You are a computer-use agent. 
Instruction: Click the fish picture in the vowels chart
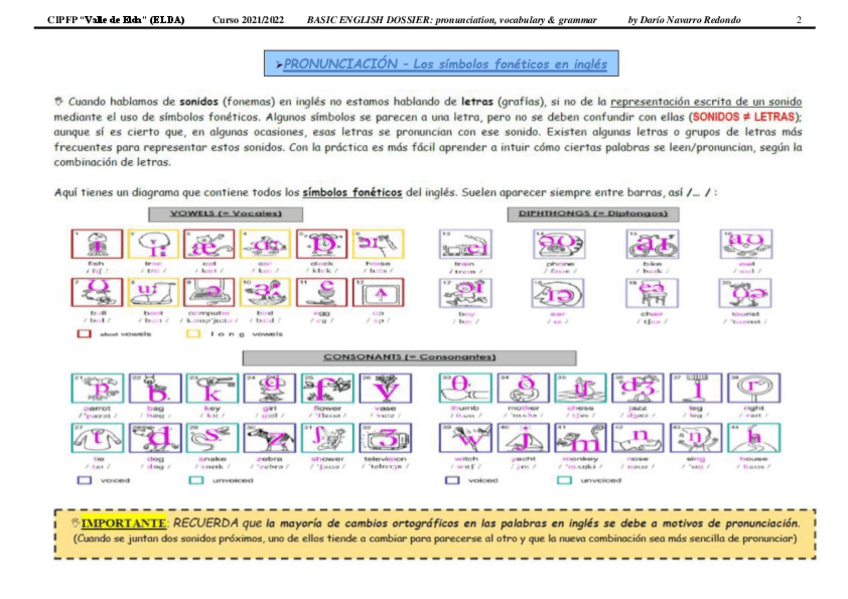[x=97, y=244]
